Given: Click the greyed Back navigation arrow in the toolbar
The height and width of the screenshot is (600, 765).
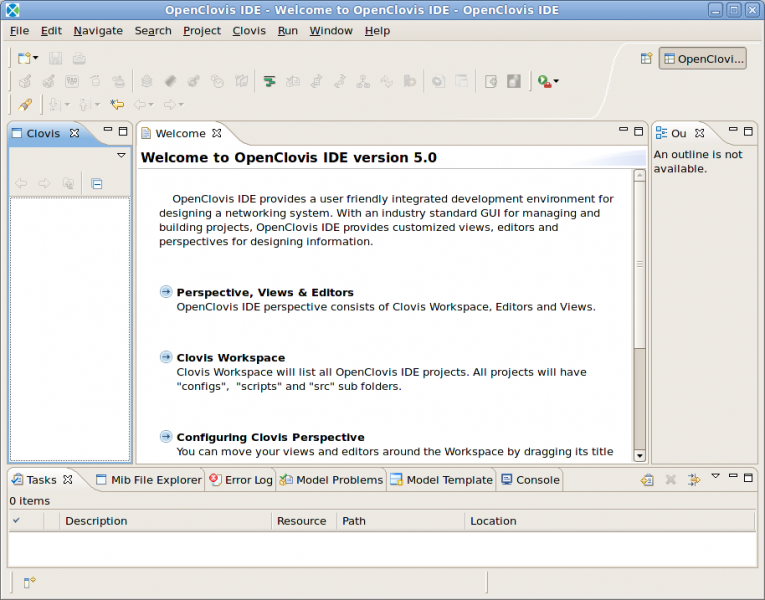Looking at the screenshot, I should click(x=141, y=104).
